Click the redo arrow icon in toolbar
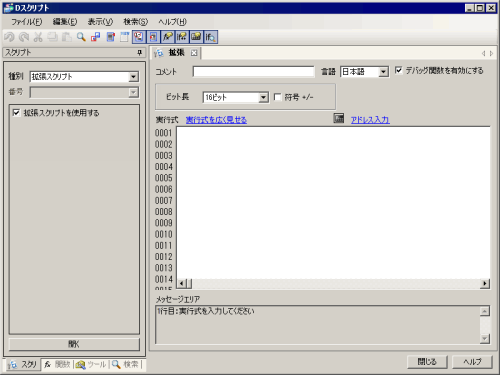The image size is (500, 375). coord(24,37)
